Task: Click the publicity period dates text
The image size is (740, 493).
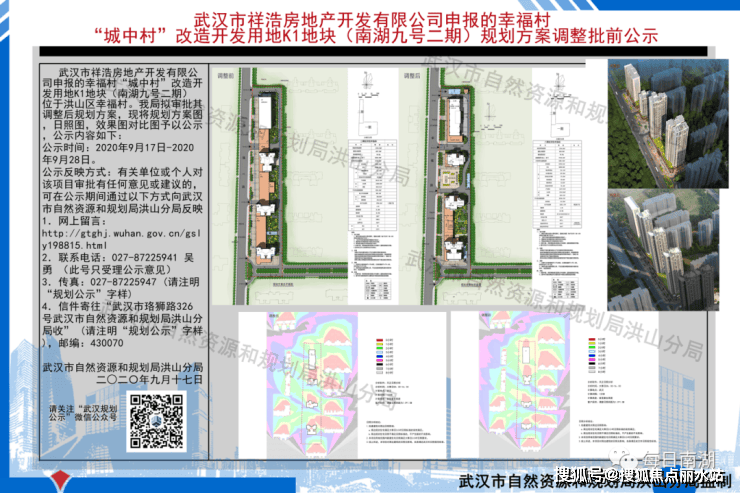Action: (x=122, y=151)
